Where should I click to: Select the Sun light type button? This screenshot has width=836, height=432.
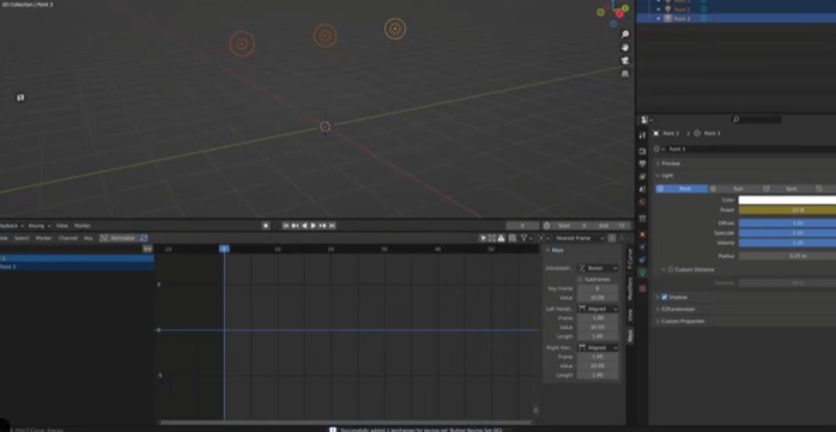[x=735, y=188]
